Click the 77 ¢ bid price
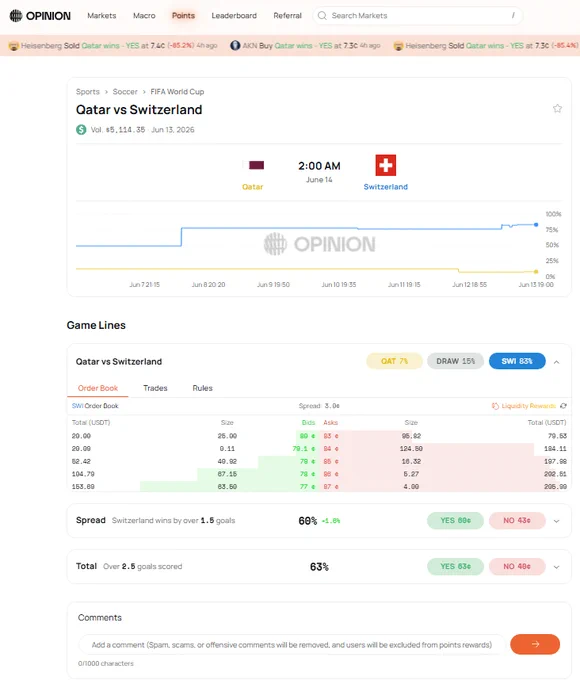This screenshot has height=680, width=580. [x=307, y=487]
